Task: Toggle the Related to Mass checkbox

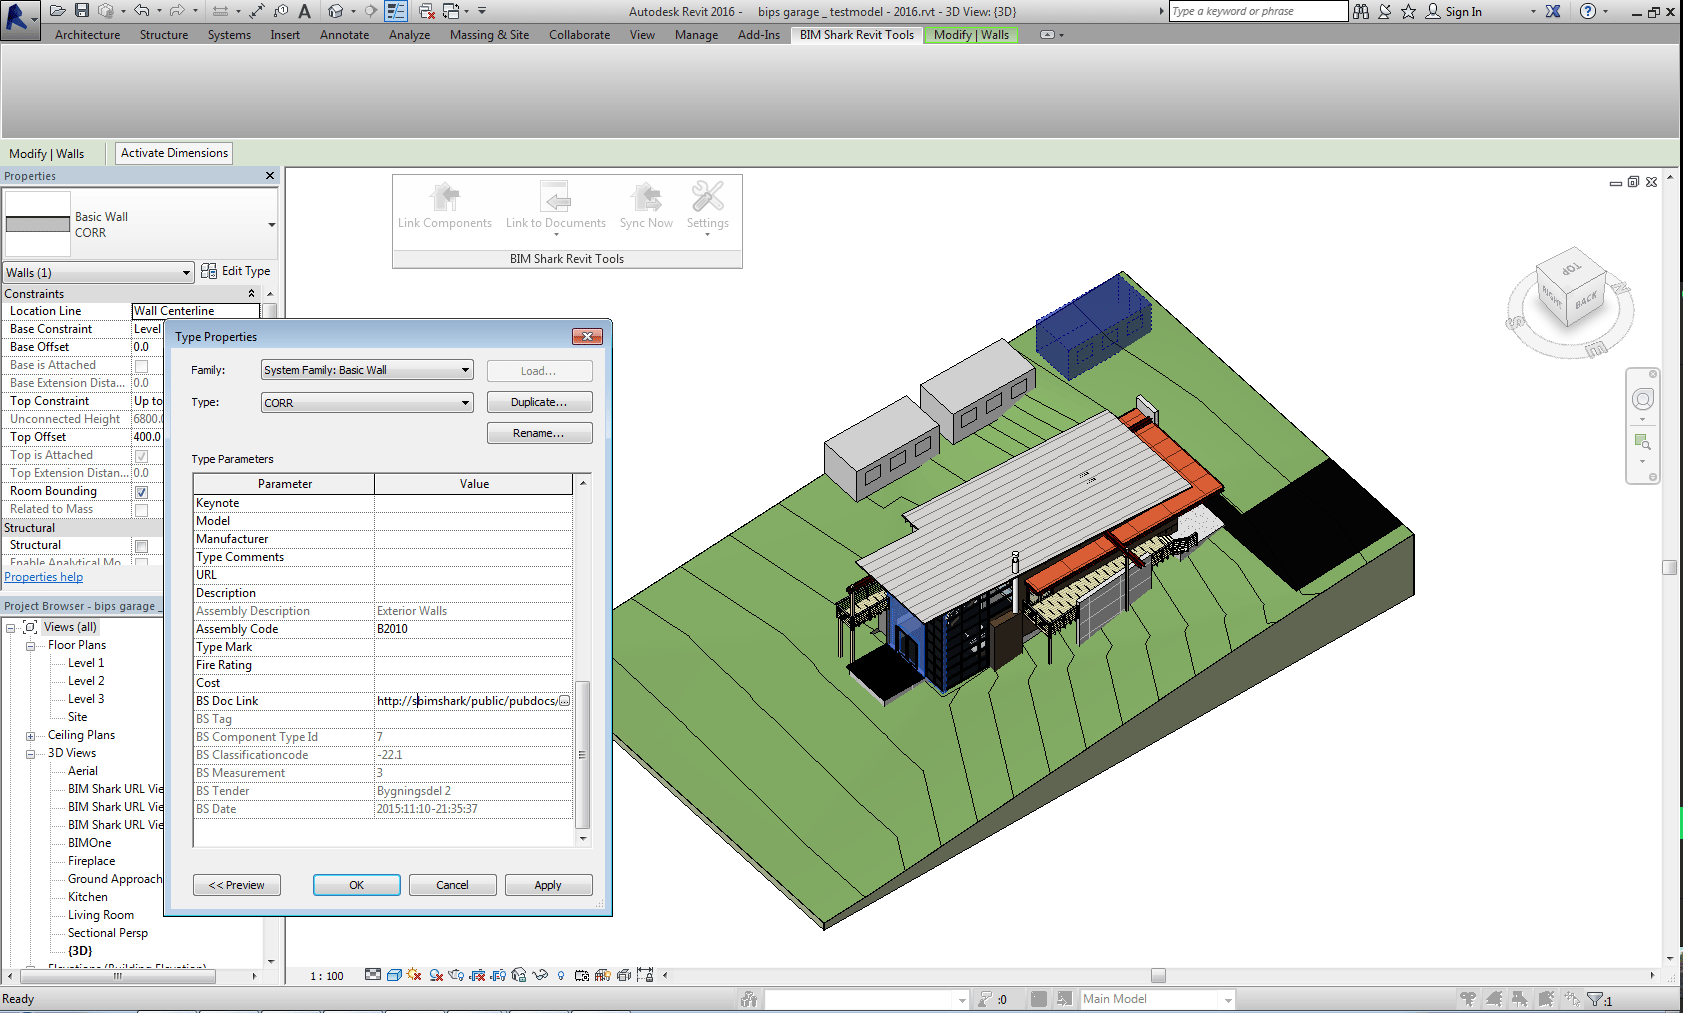Action: coord(141,510)
